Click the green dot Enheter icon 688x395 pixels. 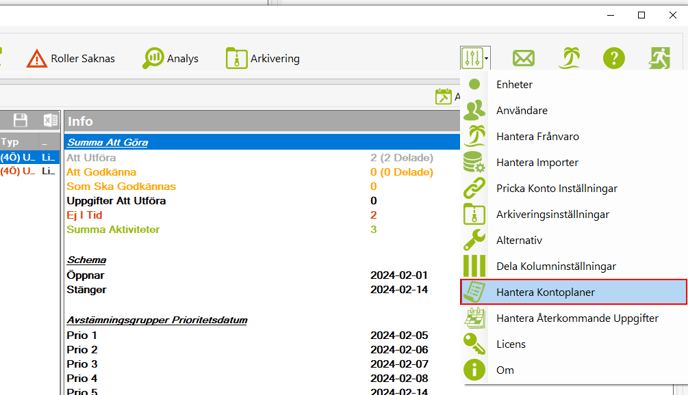(474, 84)
